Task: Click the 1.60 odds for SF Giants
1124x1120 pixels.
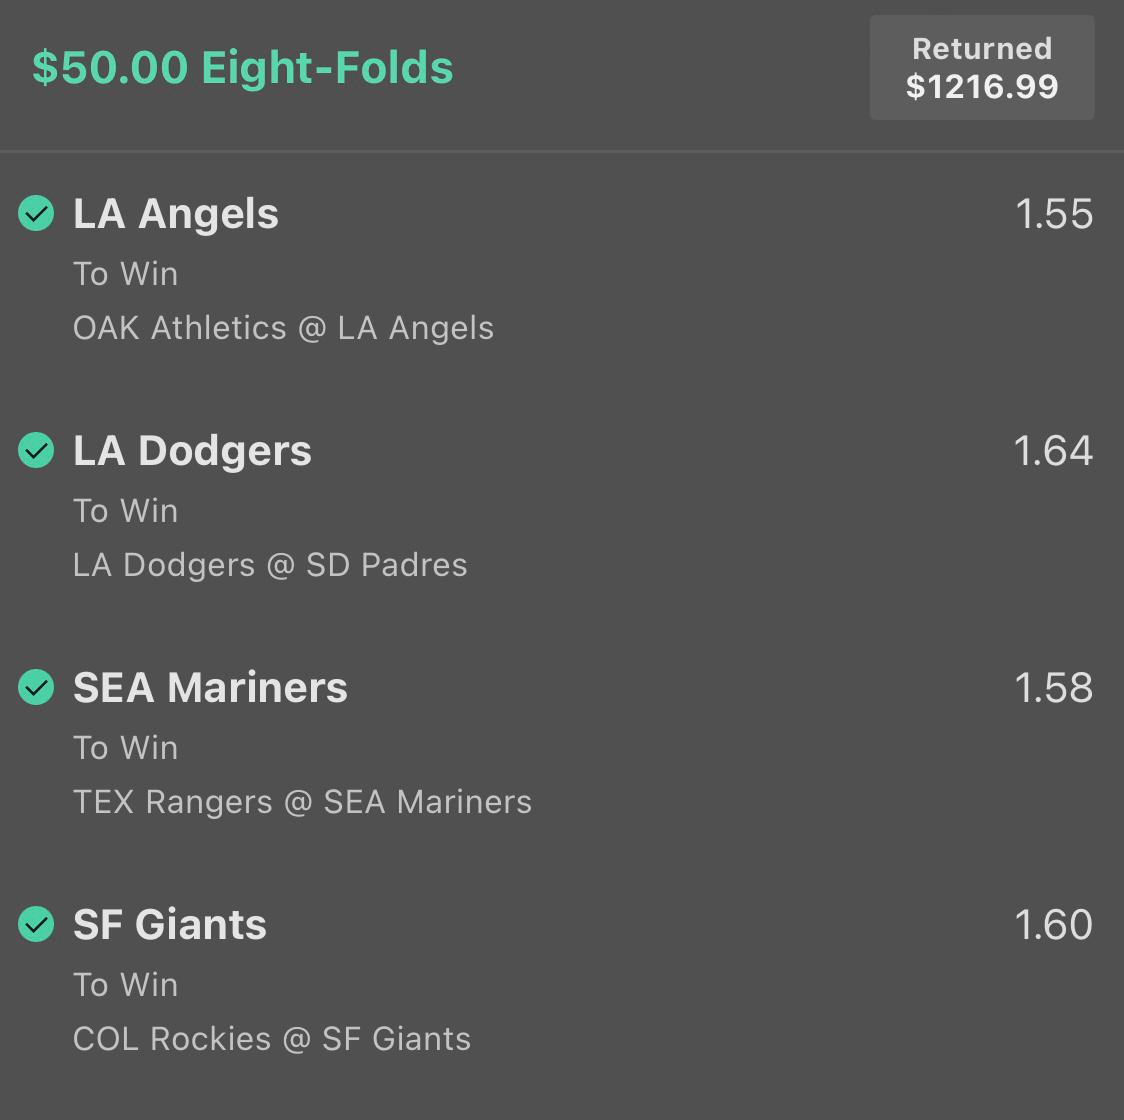Action: [1054, 924]
